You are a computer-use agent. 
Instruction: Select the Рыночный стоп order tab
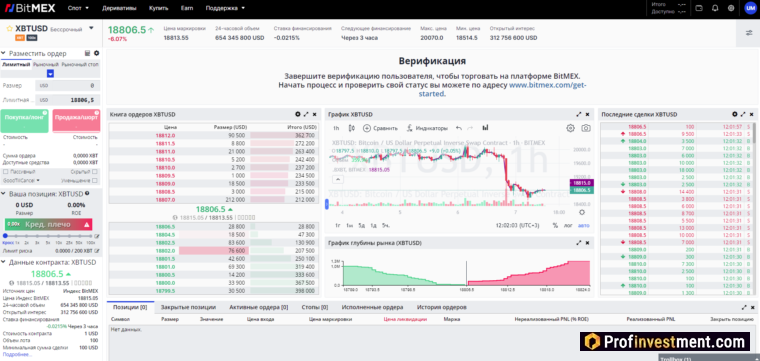(x=80, y=64)
